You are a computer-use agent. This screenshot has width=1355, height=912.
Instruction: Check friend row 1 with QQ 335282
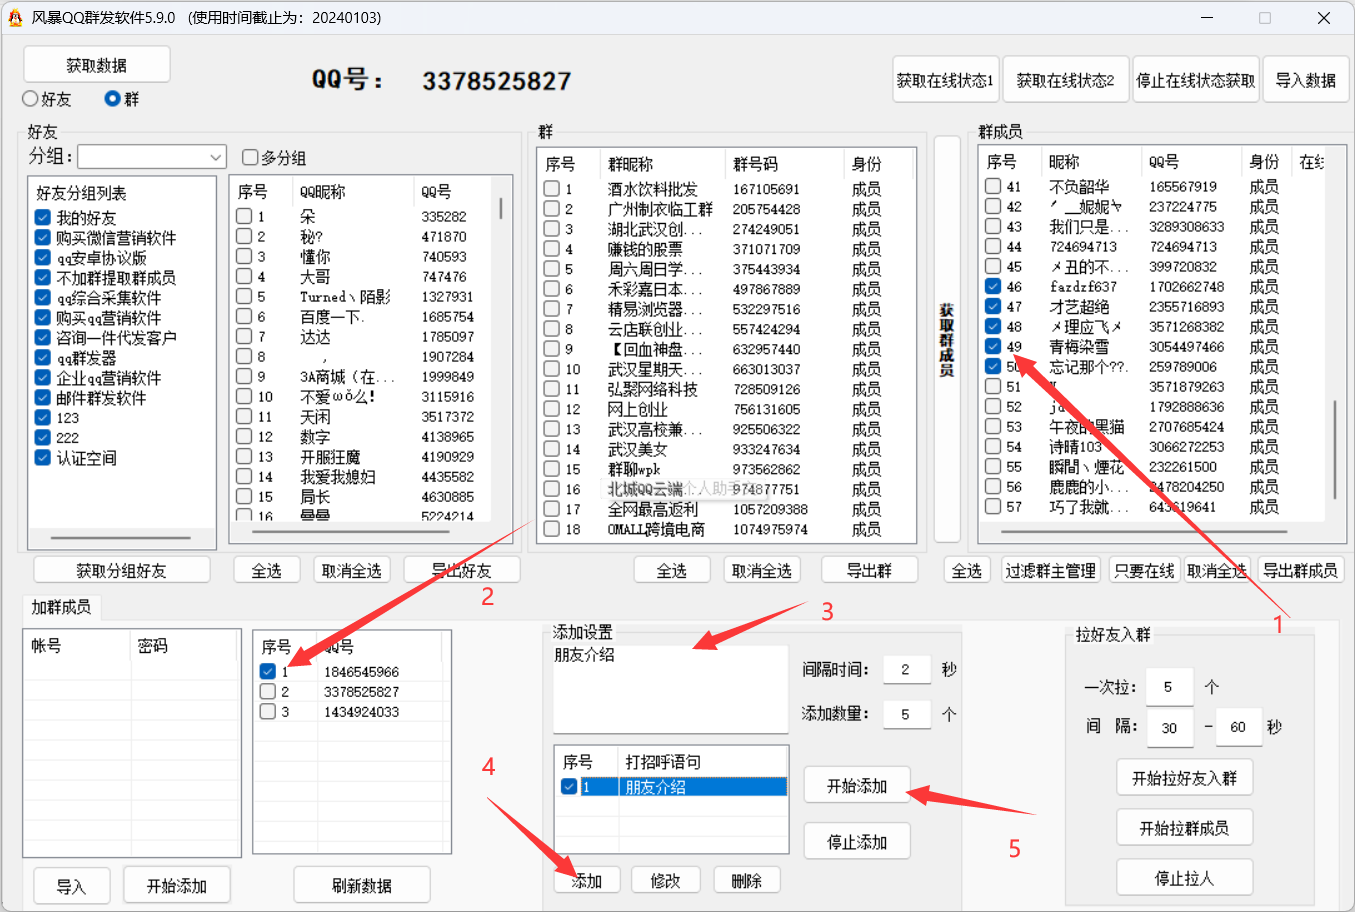point(244,216)
